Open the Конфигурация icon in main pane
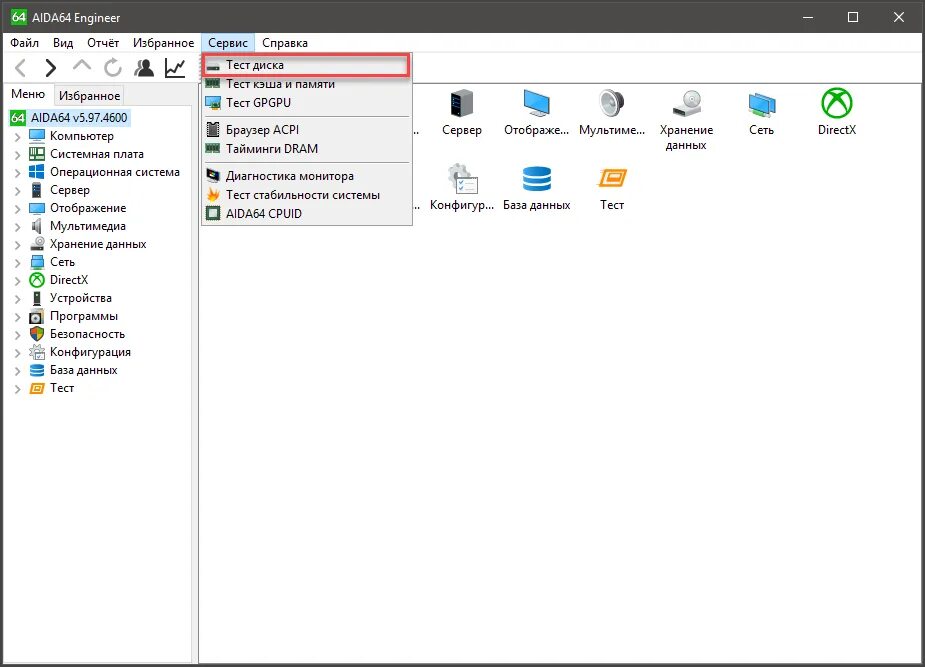Screen dimensions: 925x667 pos(462,179)
